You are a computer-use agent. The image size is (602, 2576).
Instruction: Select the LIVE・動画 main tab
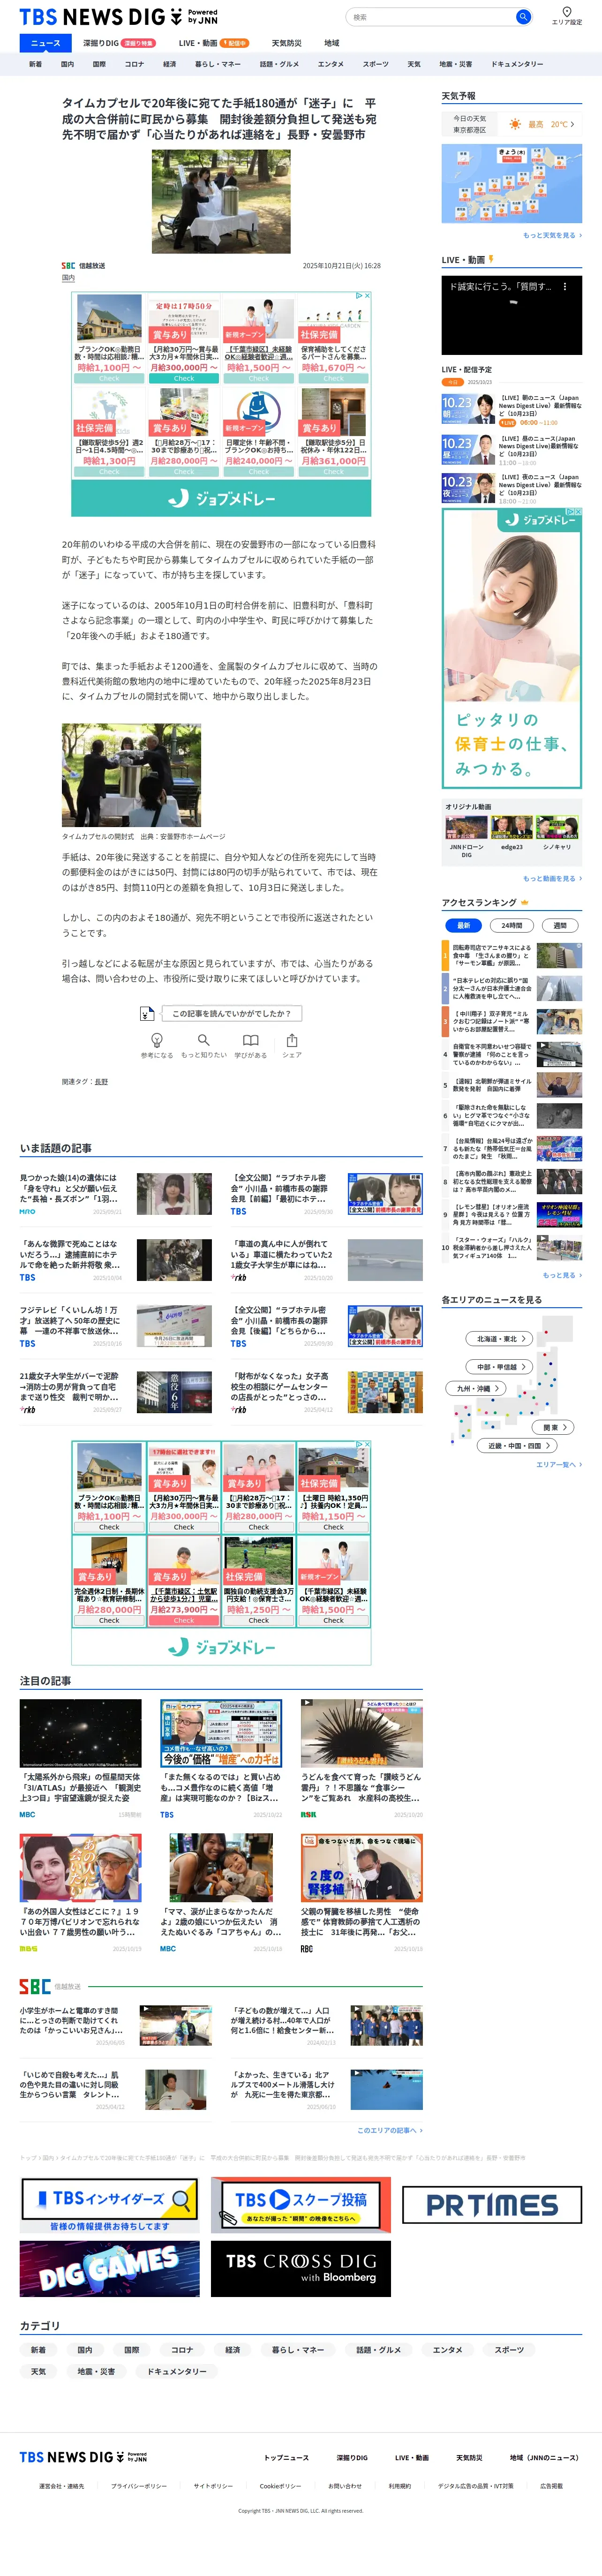pos(213,43)
